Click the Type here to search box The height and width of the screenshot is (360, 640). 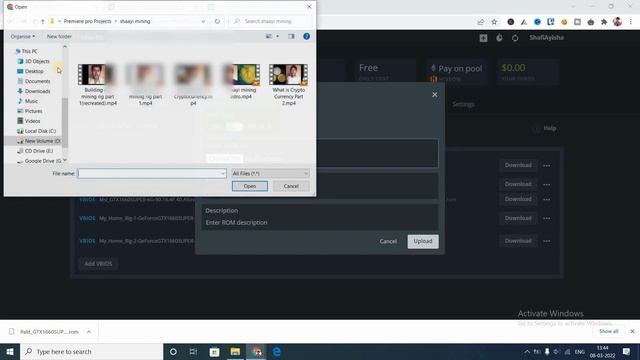point(91,351)
